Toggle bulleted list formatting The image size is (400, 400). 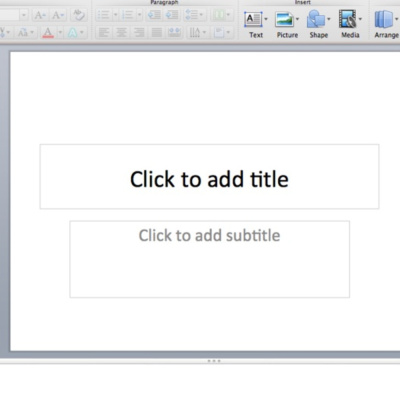click(103, 15)
